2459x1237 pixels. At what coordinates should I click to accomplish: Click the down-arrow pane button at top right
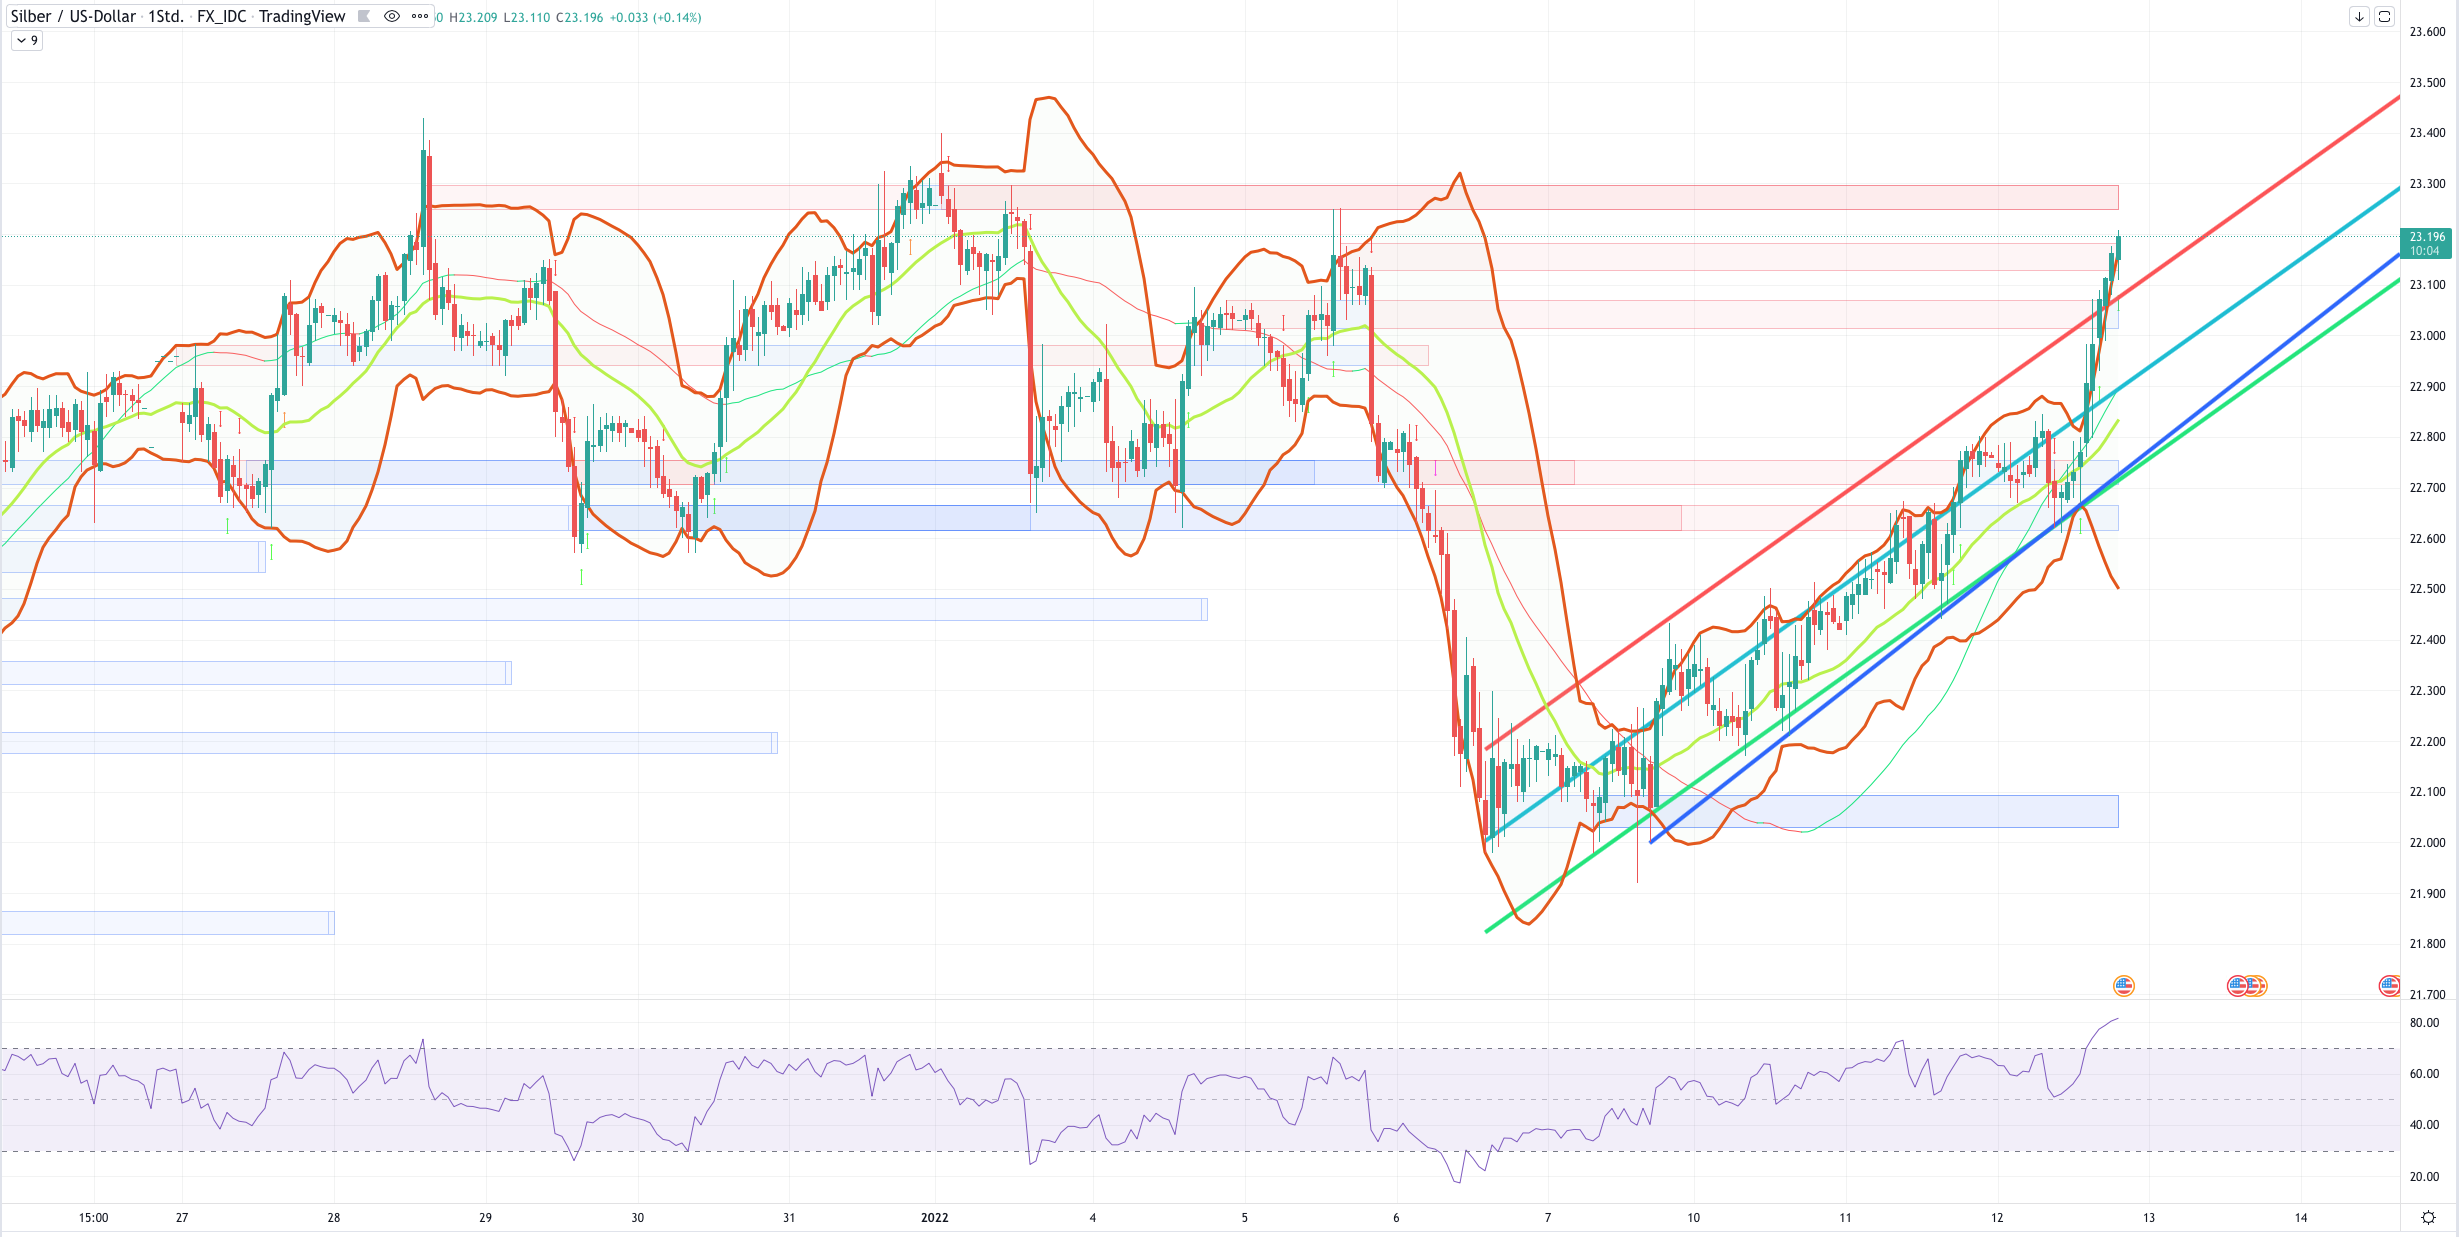pyautogui.click(x=2359, y=16)
